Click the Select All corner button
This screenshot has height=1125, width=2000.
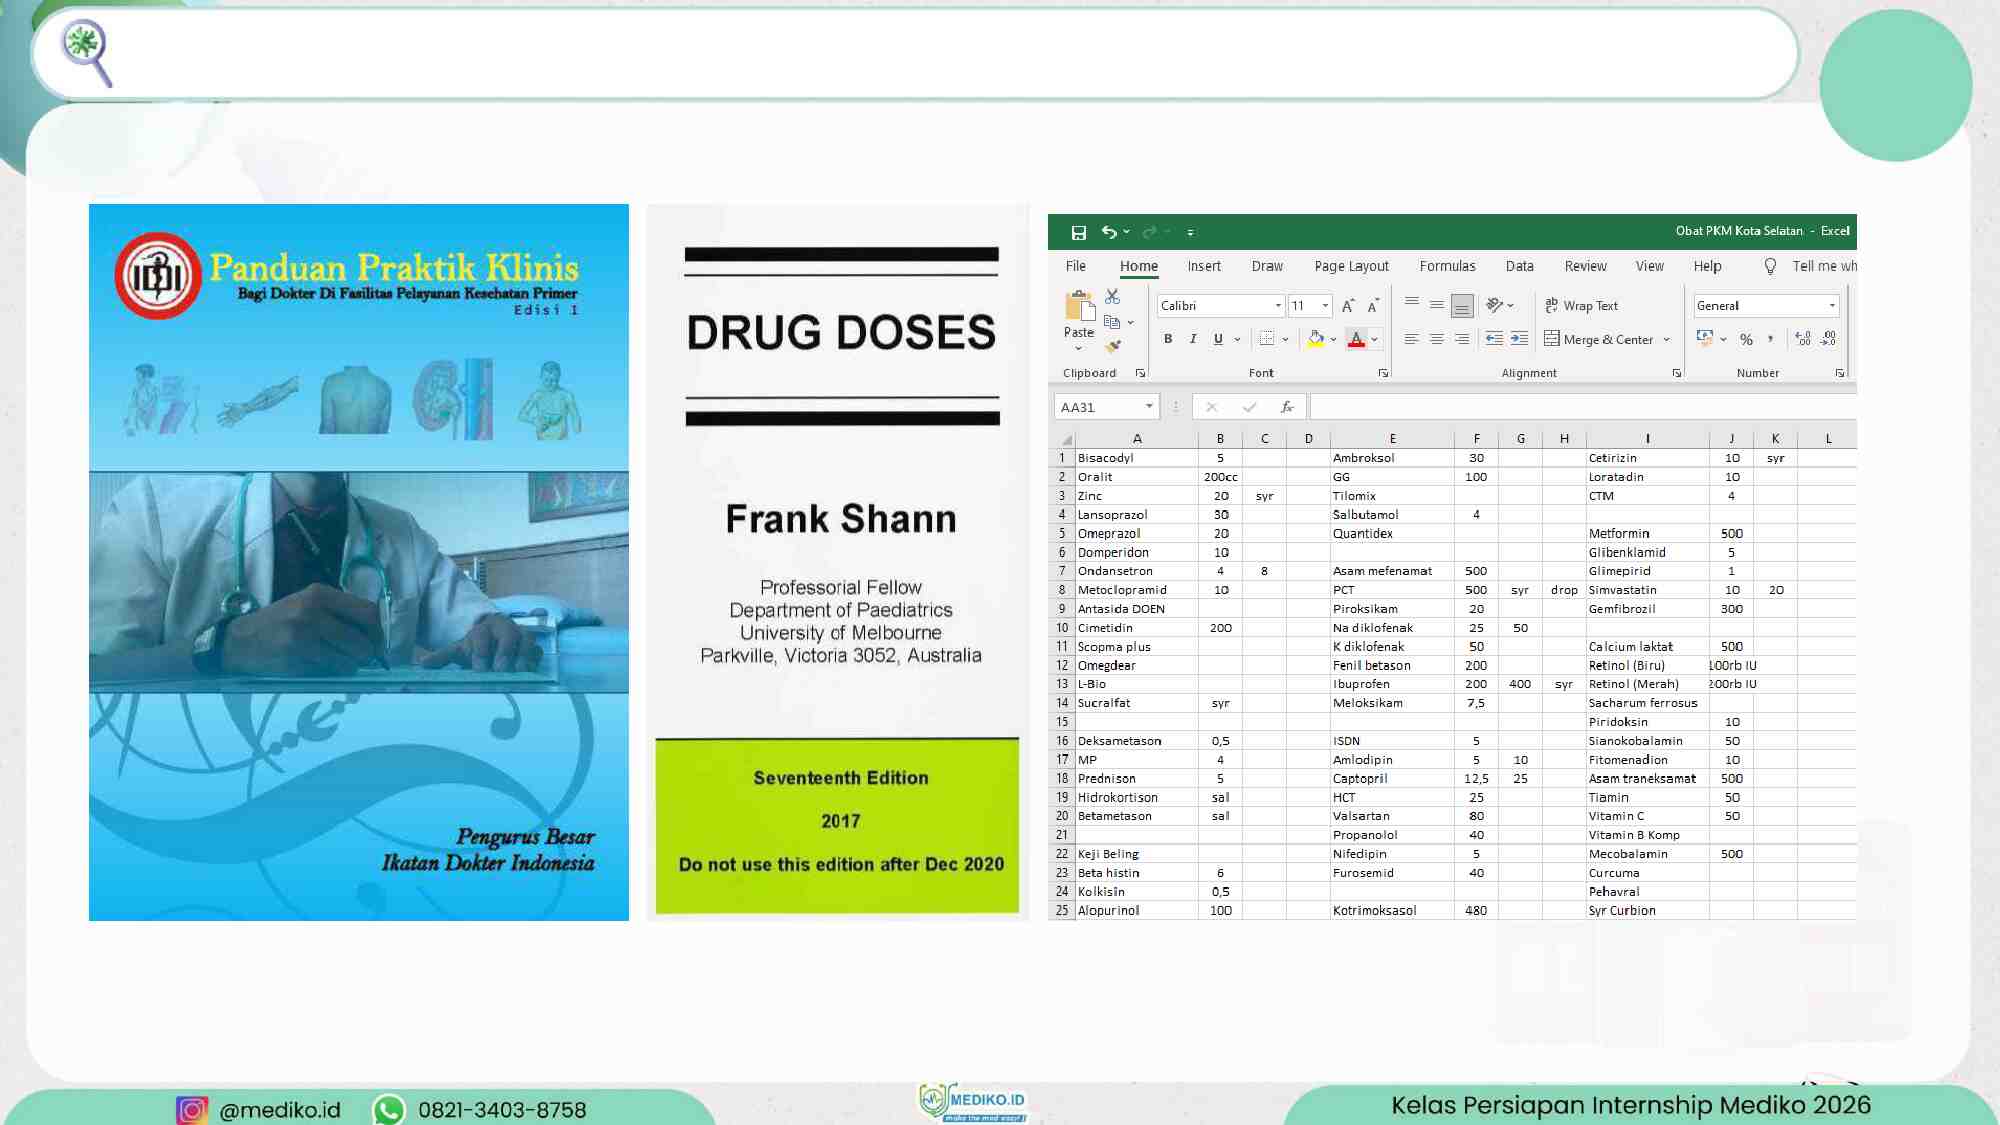(x=1067, y=439)
